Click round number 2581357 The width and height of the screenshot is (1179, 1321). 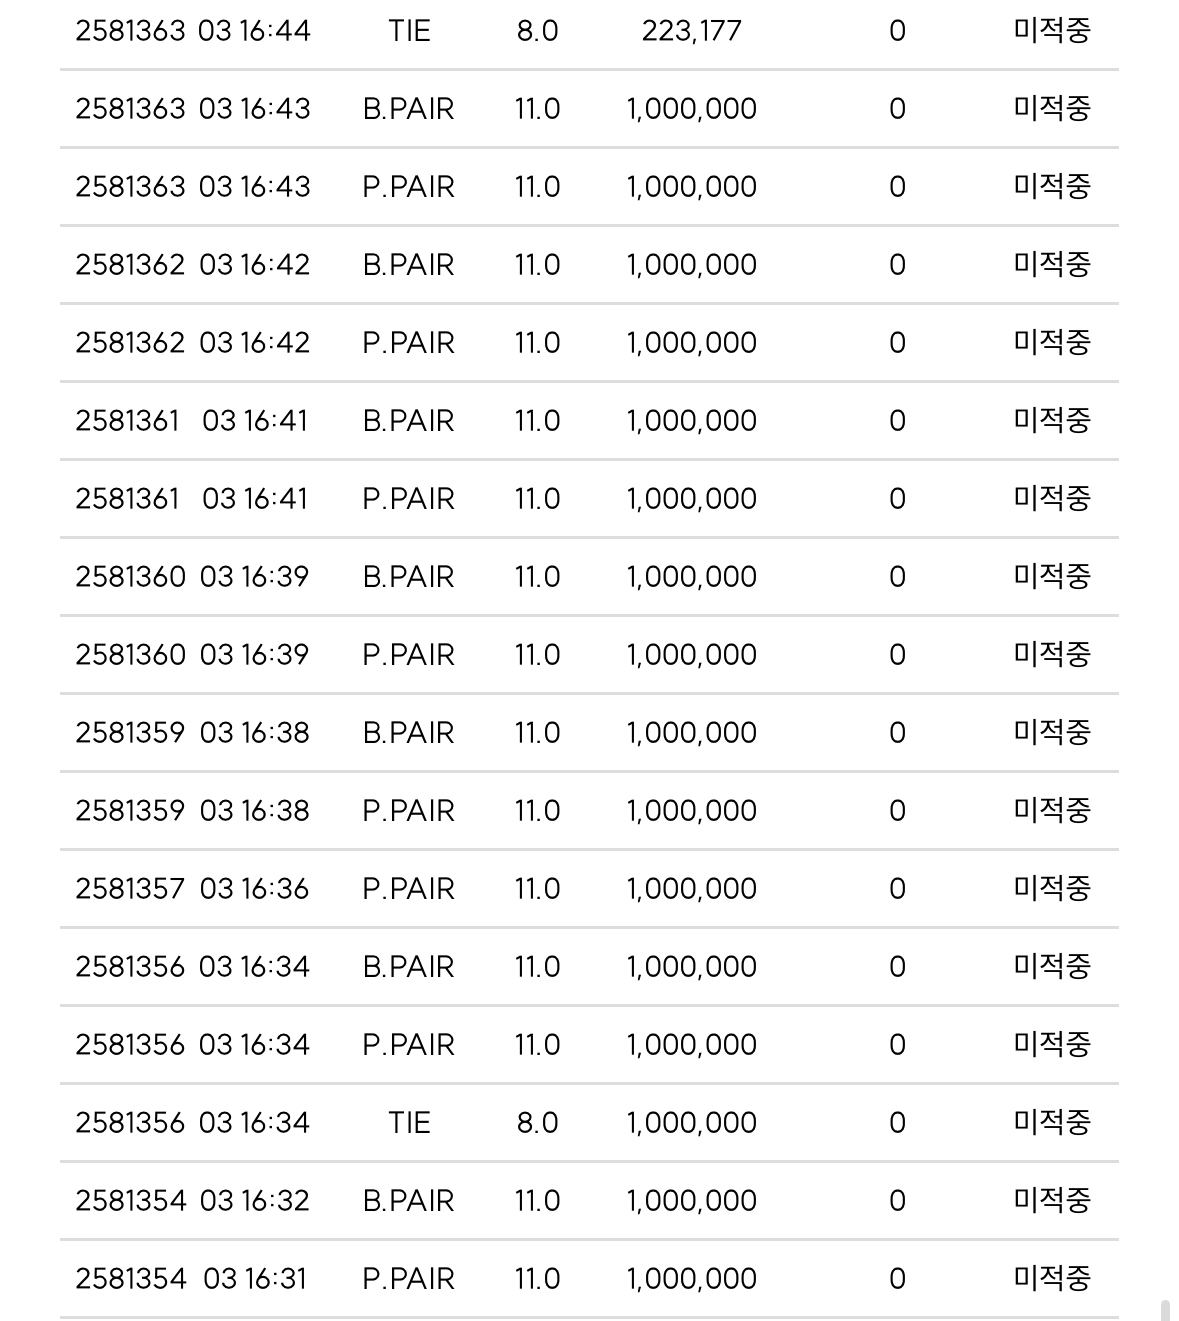(130, 889)
